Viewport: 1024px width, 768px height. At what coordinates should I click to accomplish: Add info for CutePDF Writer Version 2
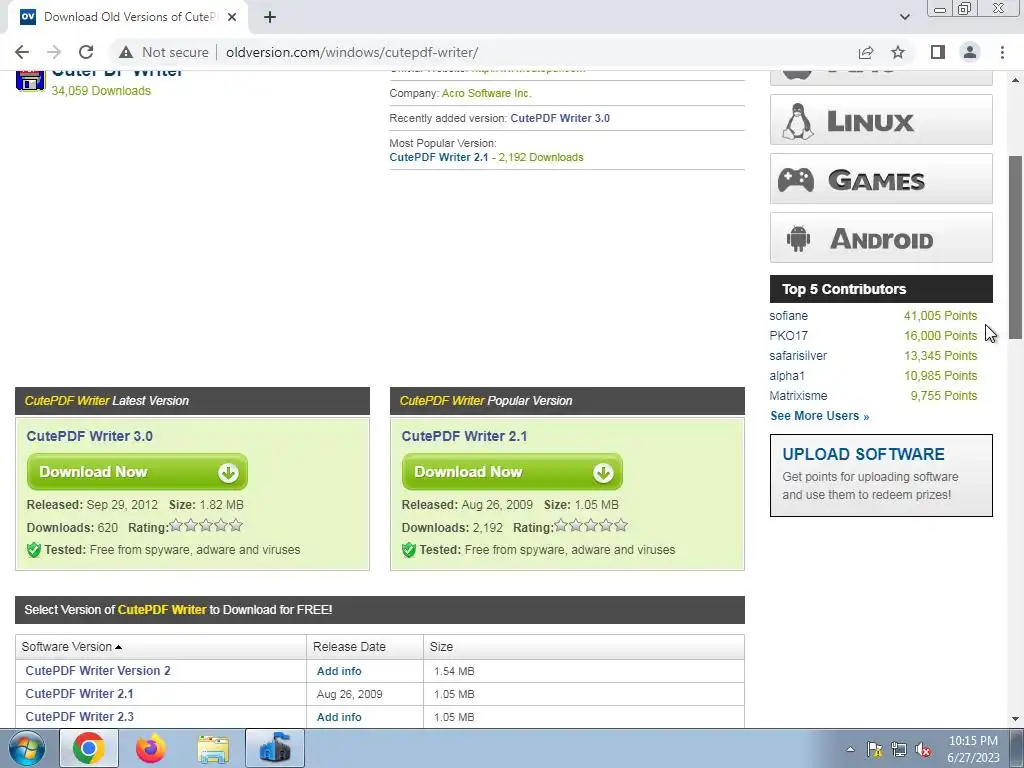coord(339,671)
